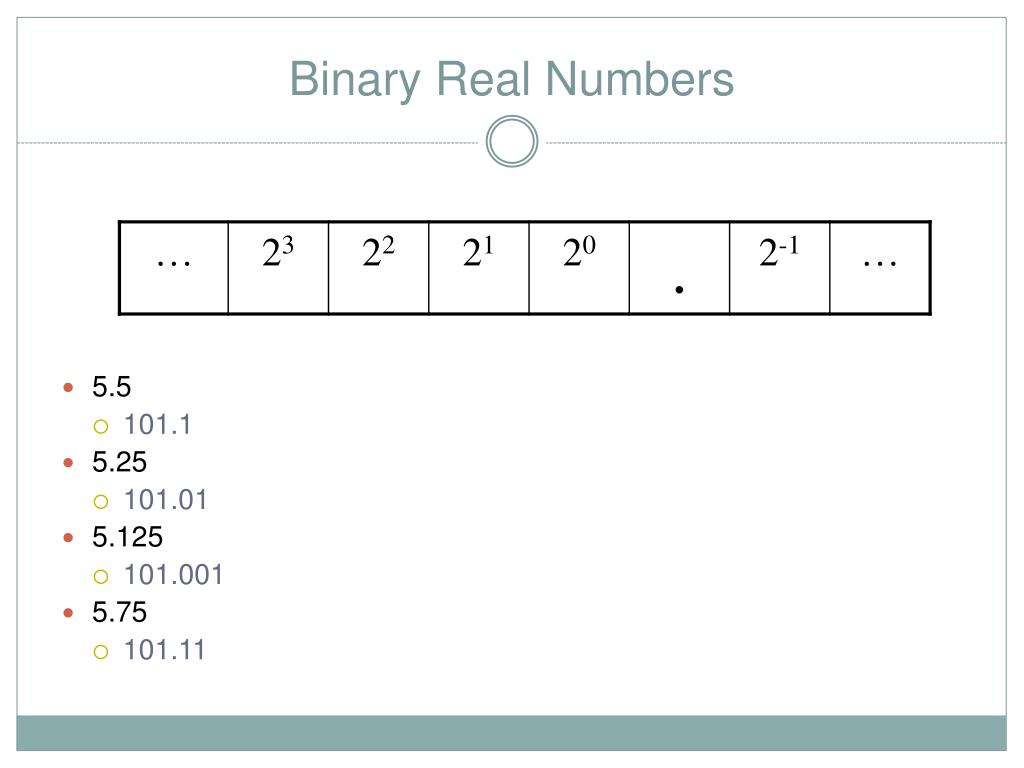This screenshot has height=768, width=1024.
Task: Select the 2¹ table cell
Action: click(479, 268)
